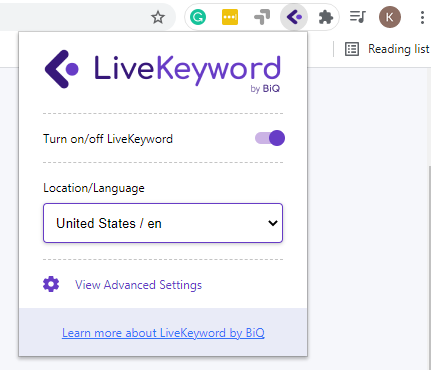Open the Reading list

click(x=387, y=49)
